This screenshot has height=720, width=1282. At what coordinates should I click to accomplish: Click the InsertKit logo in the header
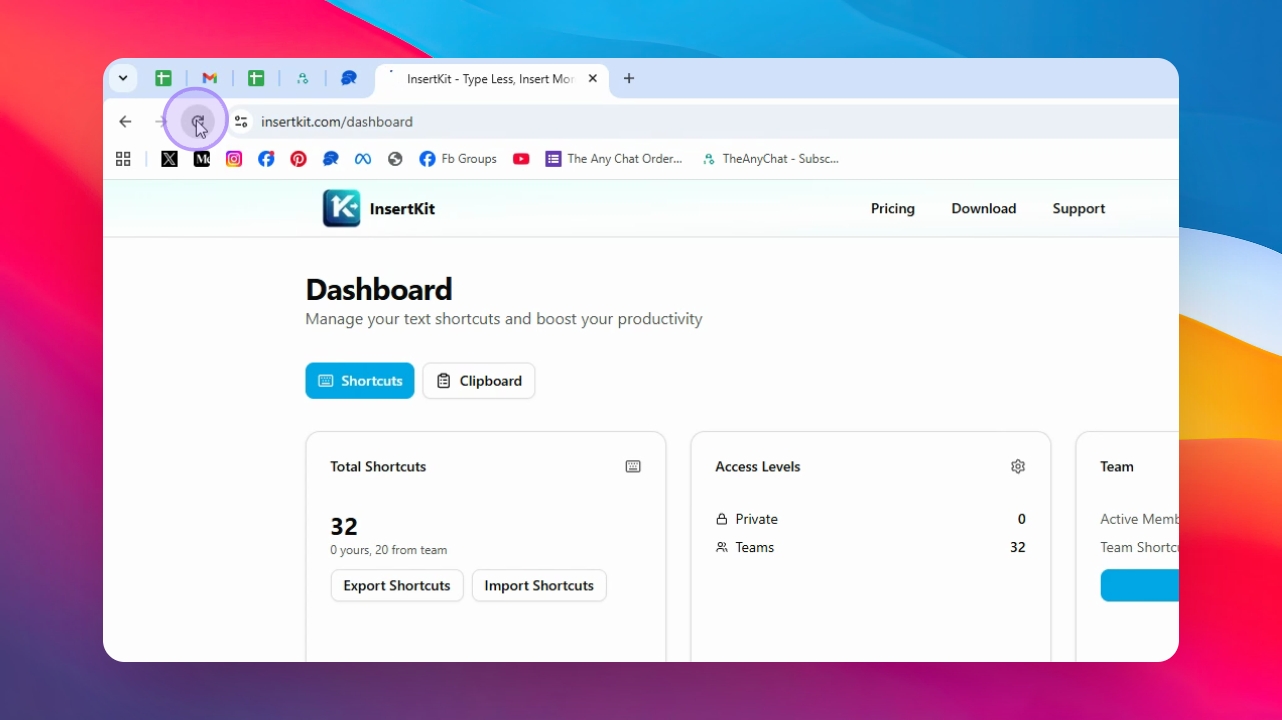(x=341, y=209)
